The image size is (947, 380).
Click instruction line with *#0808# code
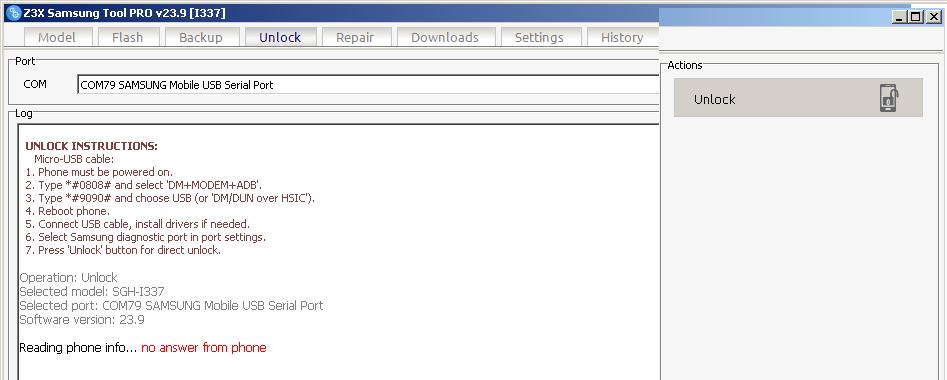144,185
